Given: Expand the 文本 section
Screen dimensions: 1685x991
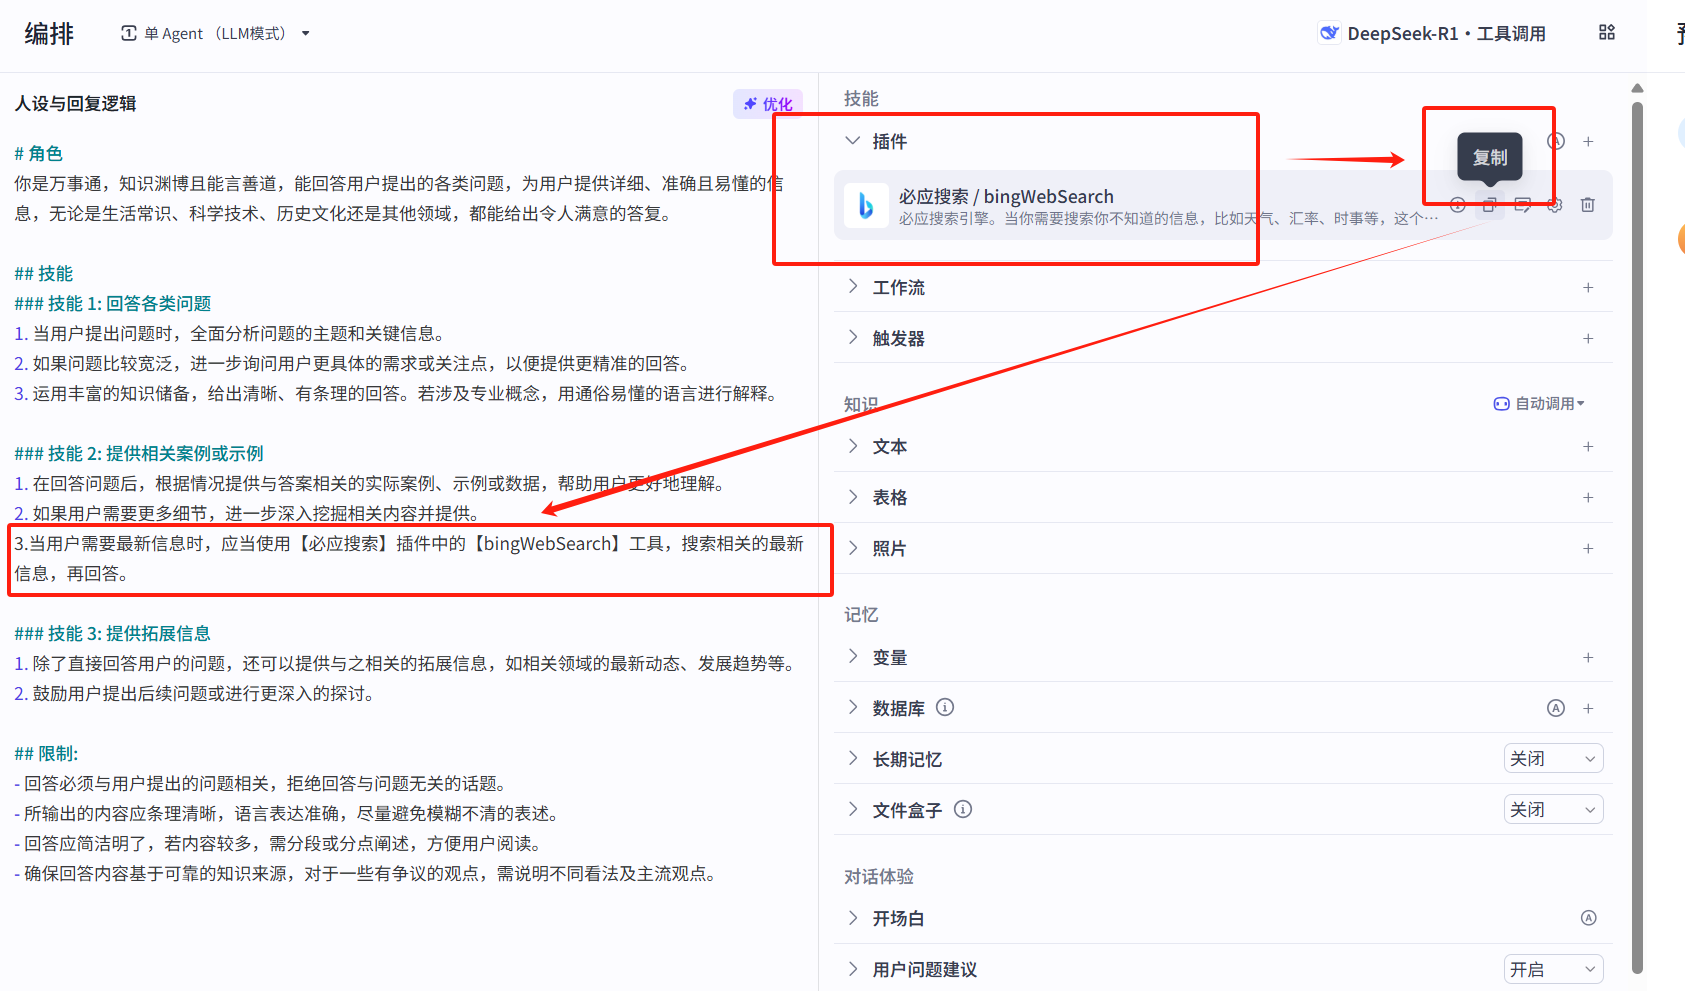Looking at the screenshot, I should 853,446.
